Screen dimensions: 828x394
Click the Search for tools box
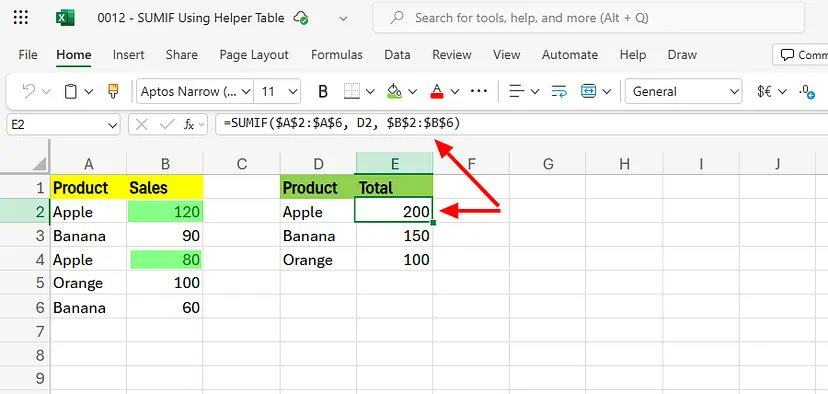[x=589, y=18]
